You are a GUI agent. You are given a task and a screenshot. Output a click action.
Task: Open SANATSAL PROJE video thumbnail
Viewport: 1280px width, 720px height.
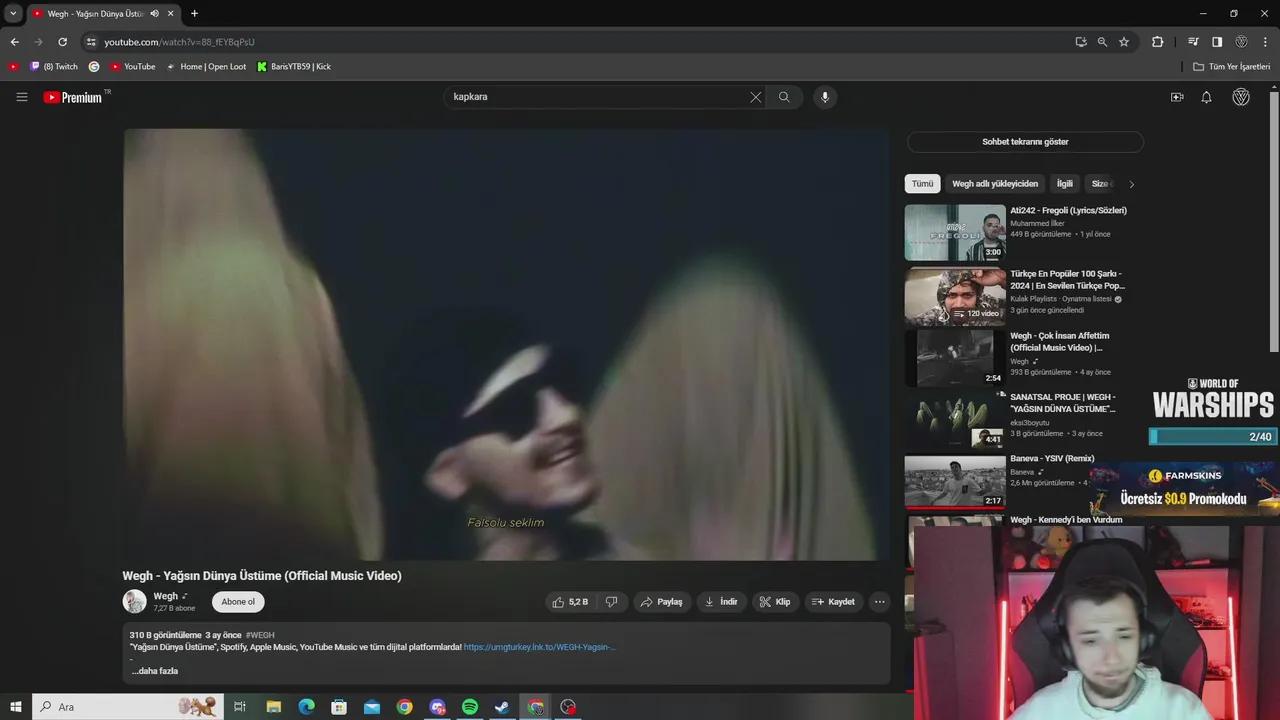click(x=955, y=419)
